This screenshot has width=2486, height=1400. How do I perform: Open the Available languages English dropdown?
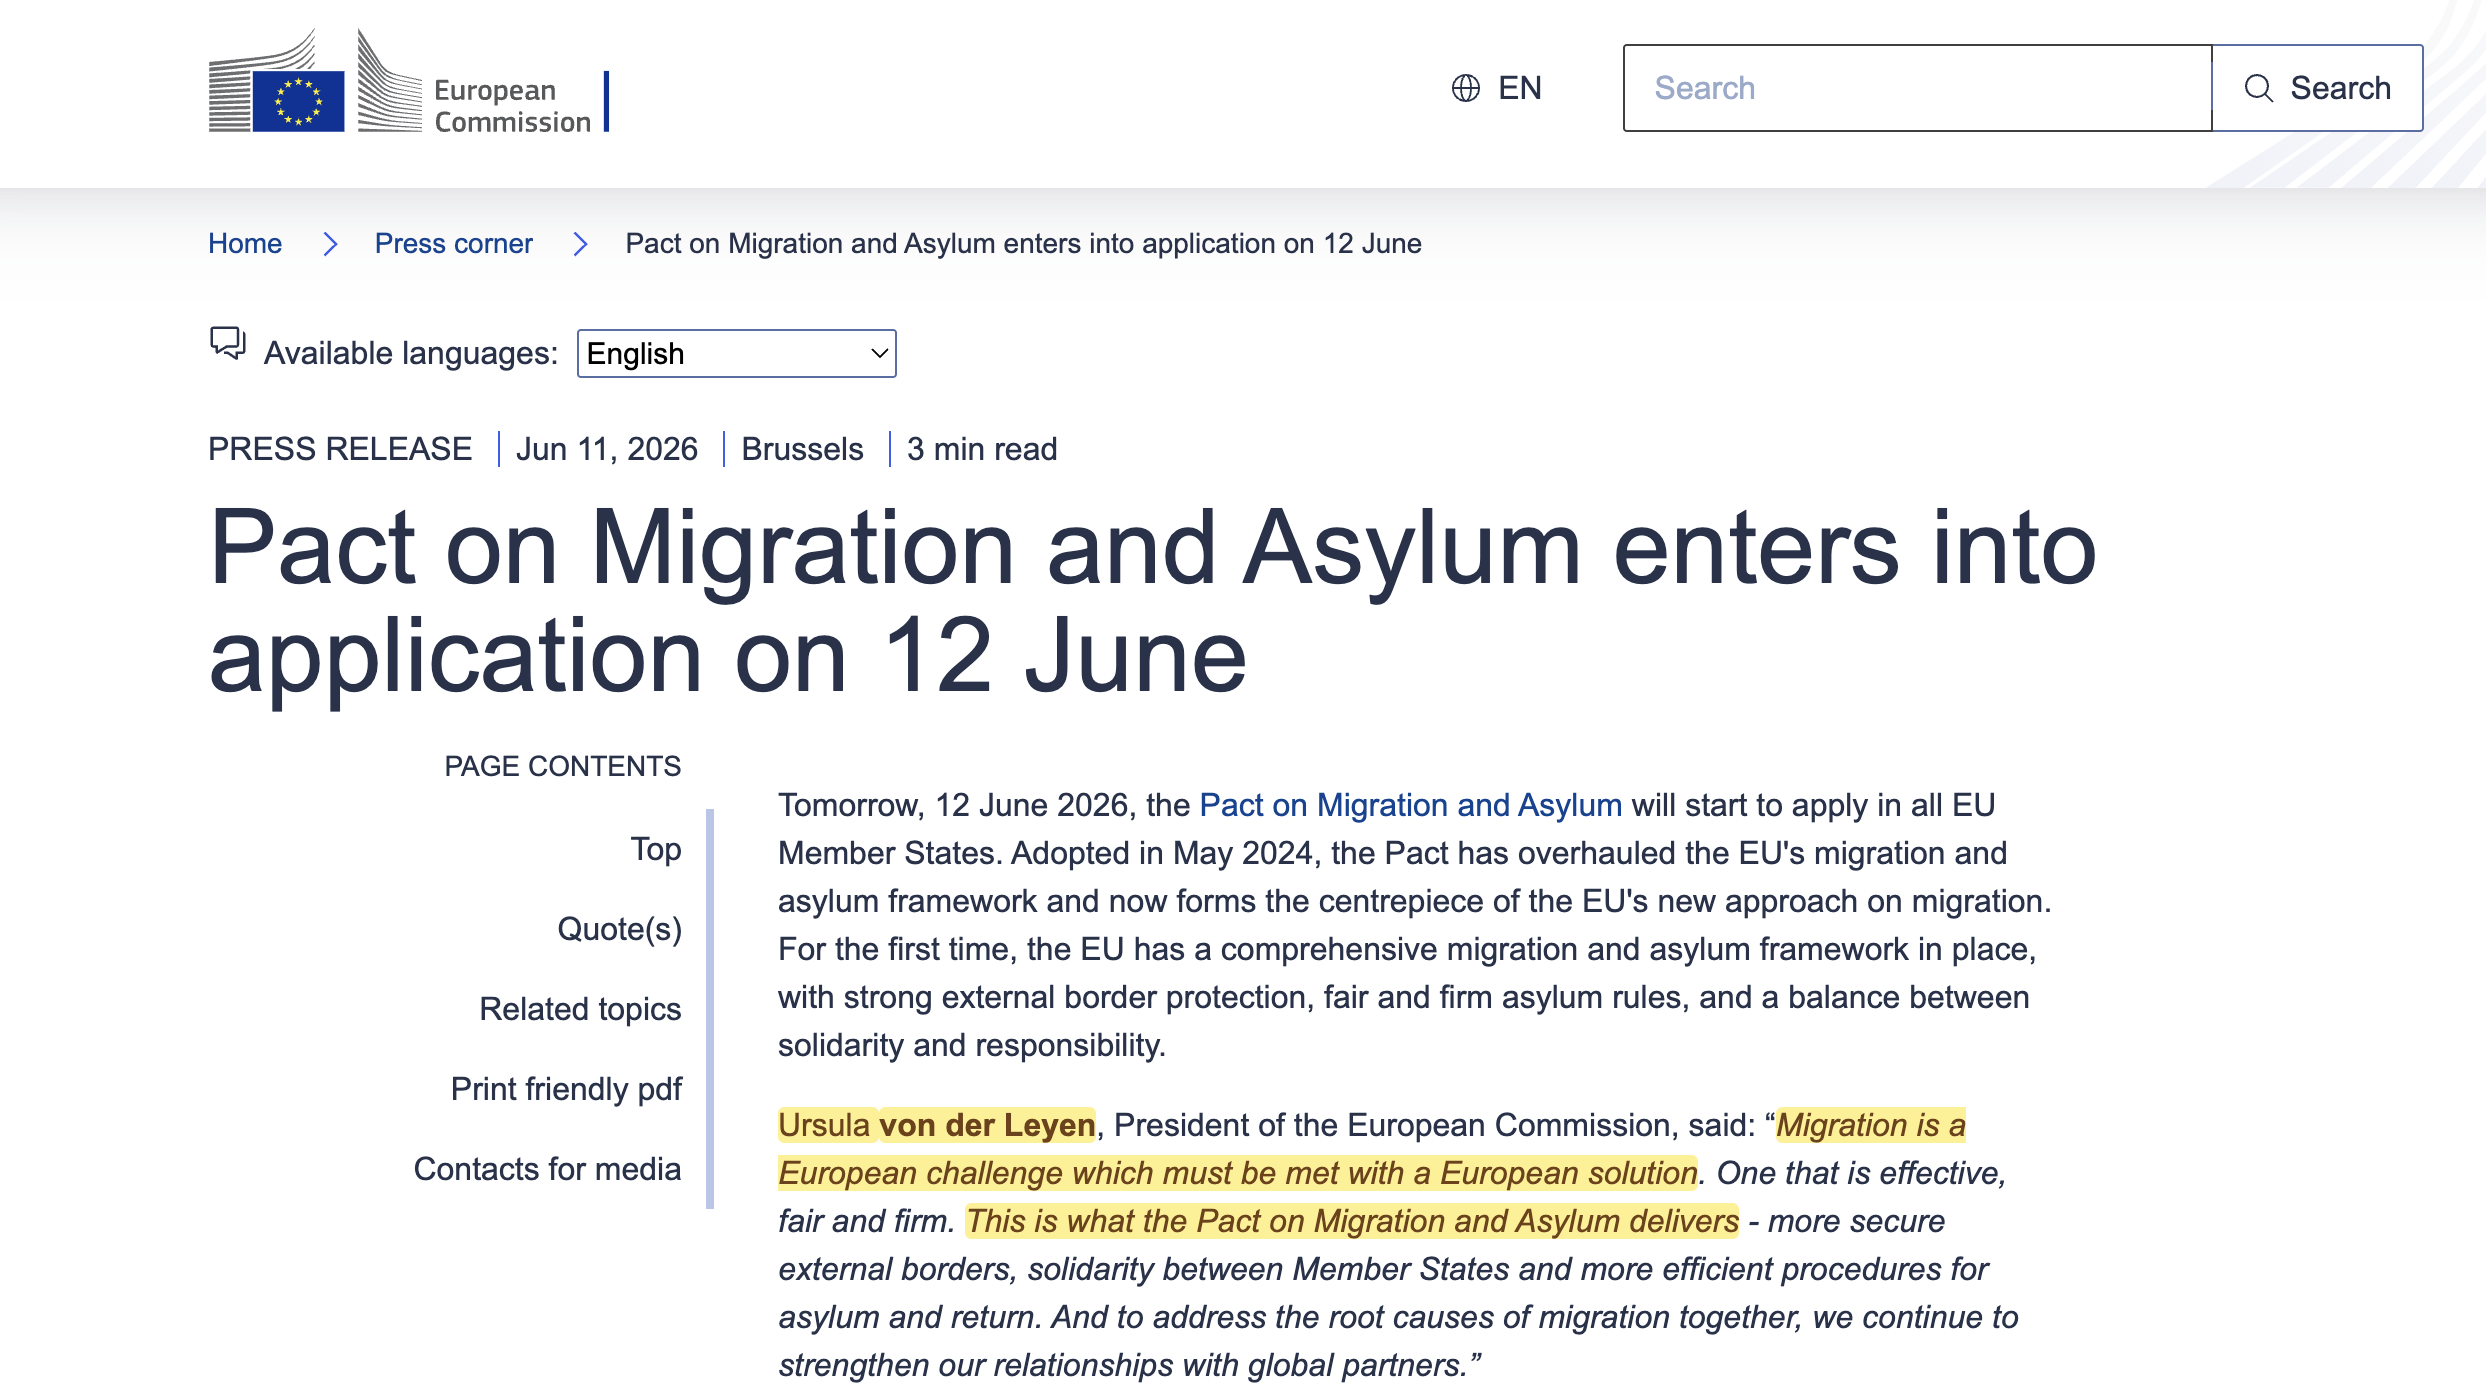(736, 353)
